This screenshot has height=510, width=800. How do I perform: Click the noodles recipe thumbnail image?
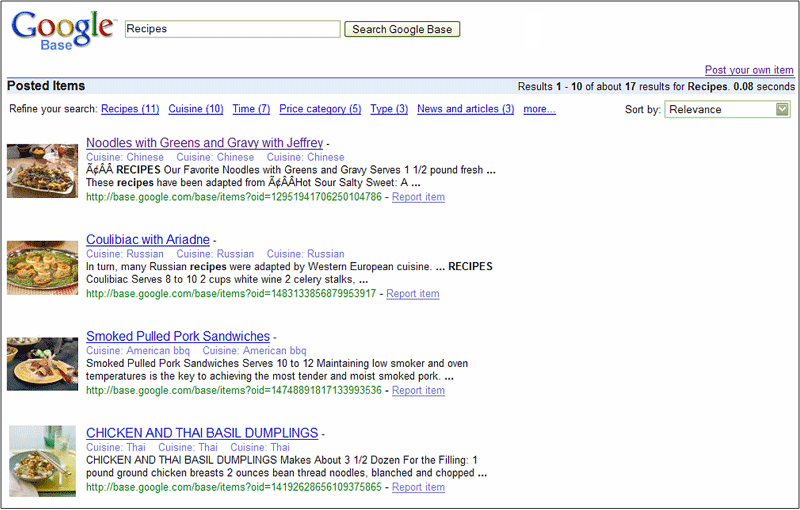(42, 171)
